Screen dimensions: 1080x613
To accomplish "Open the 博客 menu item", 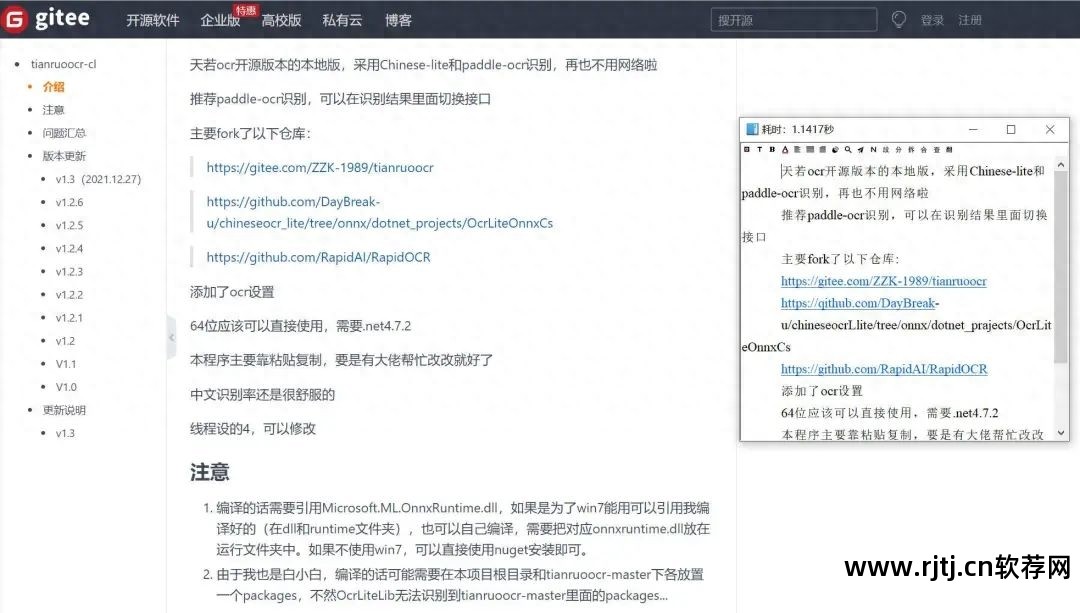I will (398, 21).
